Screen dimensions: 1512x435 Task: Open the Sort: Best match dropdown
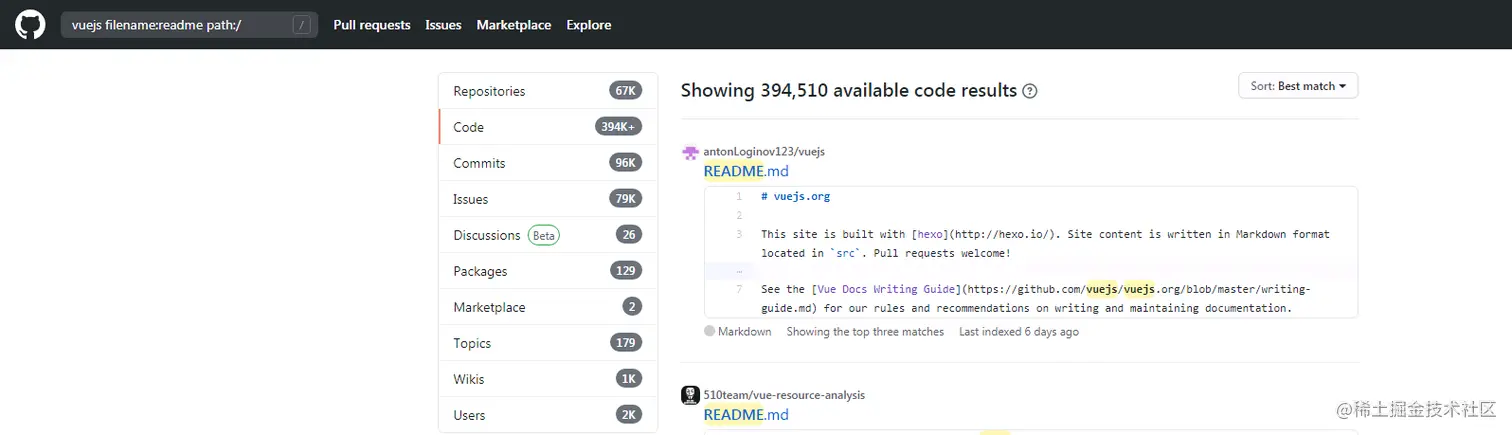point(1297,86)
